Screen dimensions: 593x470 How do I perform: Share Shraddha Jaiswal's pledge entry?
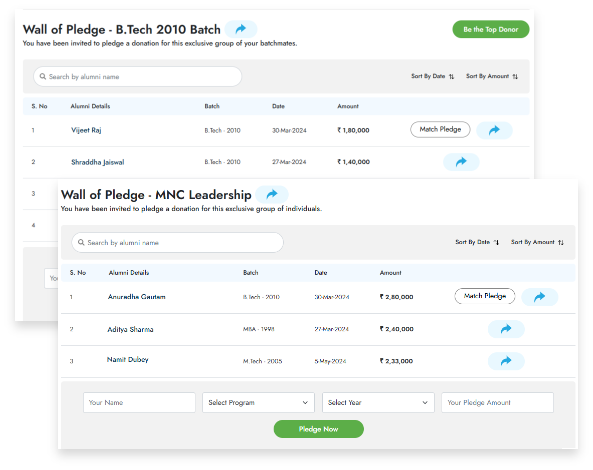(x=461, y=162)
